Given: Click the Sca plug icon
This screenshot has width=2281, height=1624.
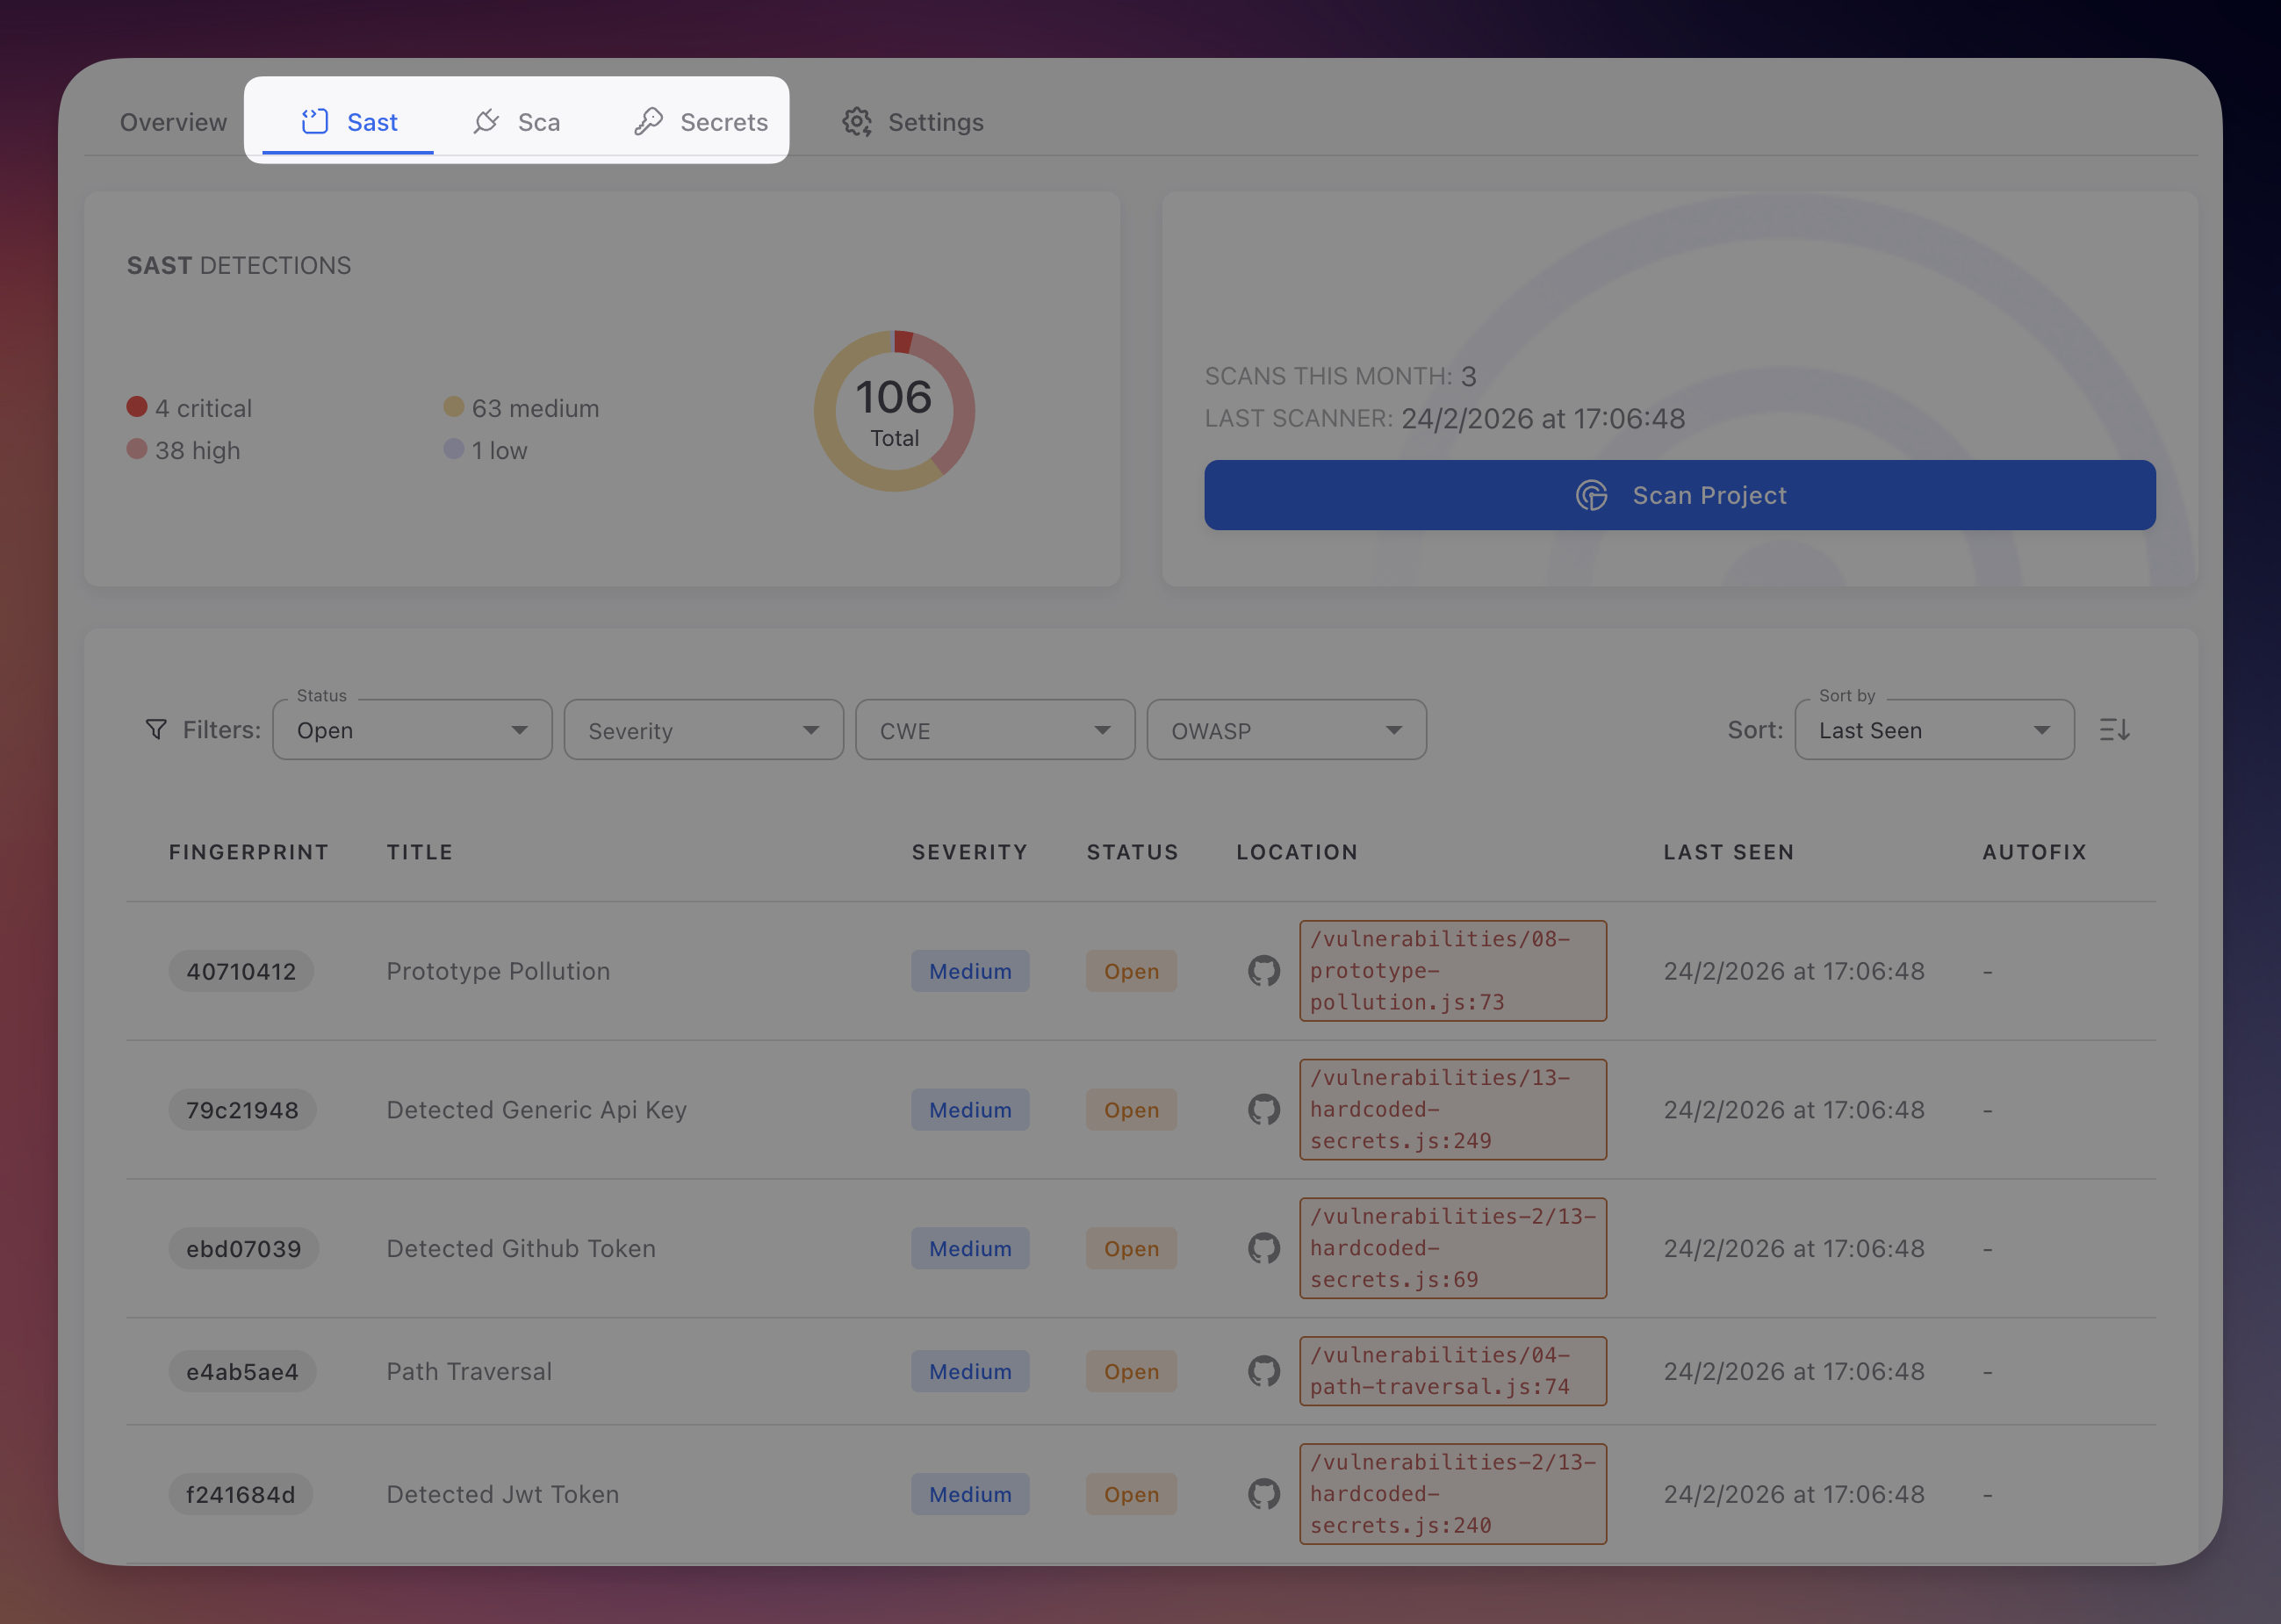Looking at the screenshot, I should tap(486, 120).
